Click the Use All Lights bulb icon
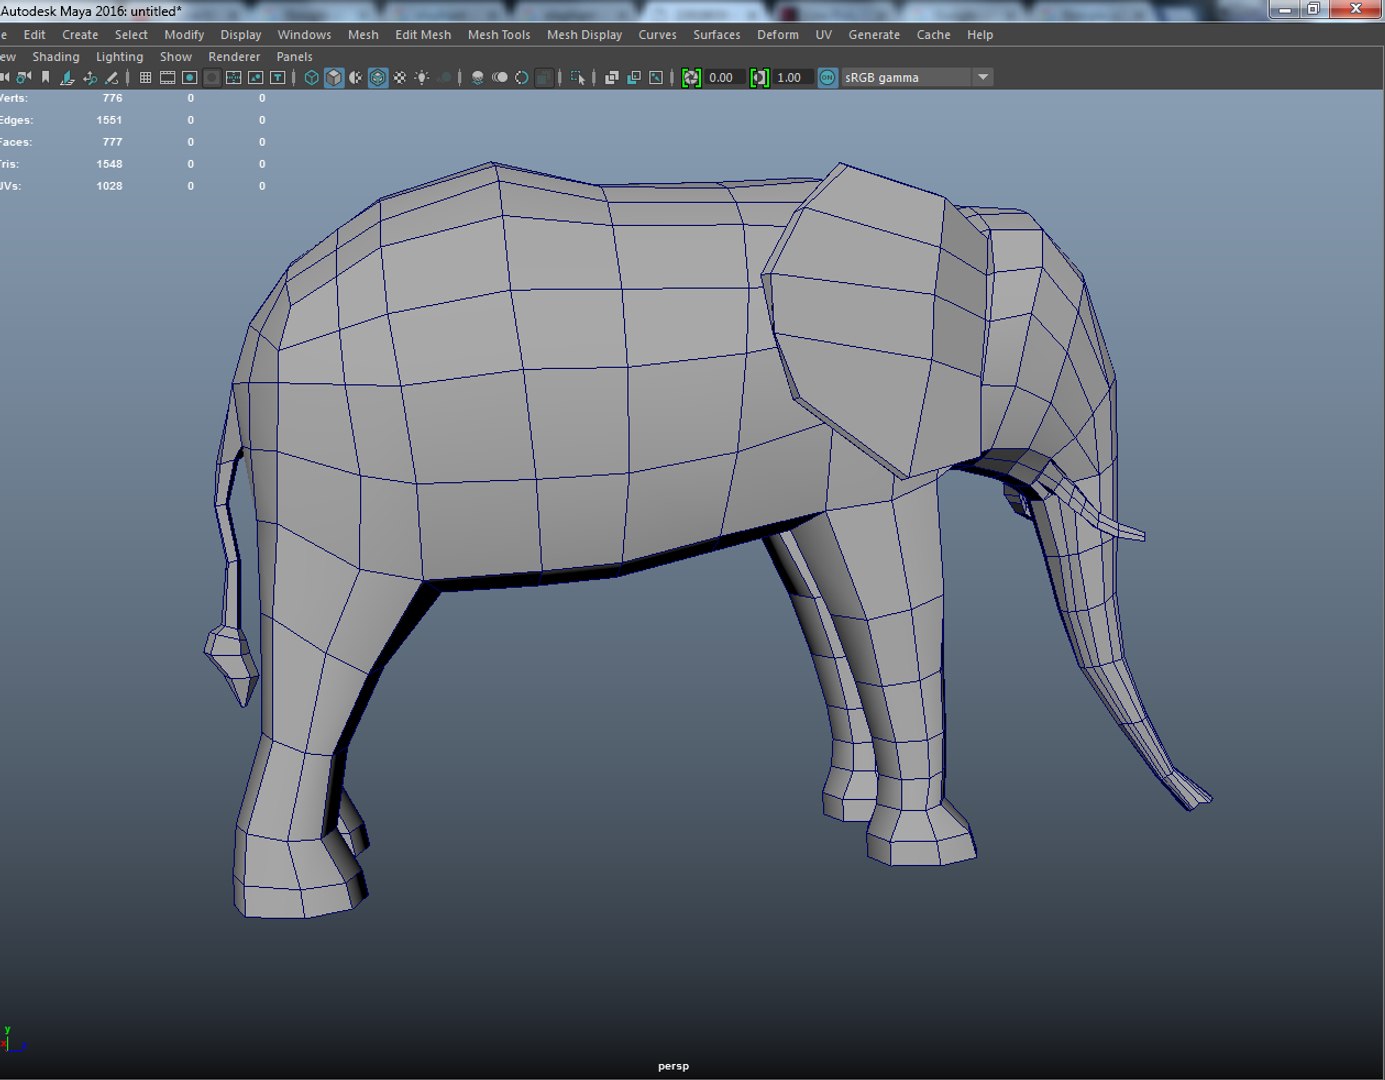The height and width of the screenshot is (1080, 1385). [x=422, y=77]
